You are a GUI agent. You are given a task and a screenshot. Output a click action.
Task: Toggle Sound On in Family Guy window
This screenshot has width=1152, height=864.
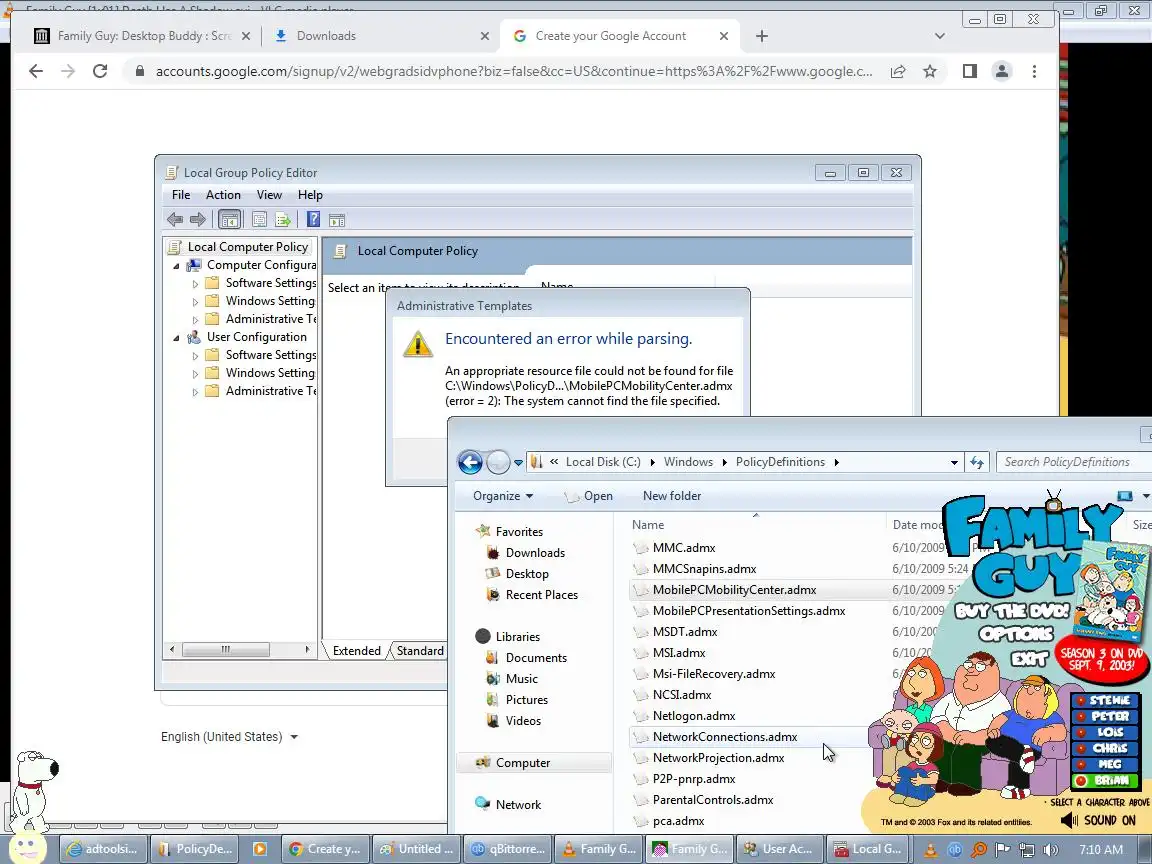coord(1099,820)
